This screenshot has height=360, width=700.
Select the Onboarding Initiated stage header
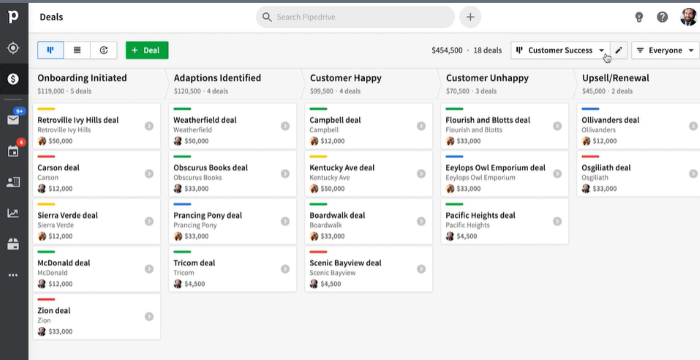pos(82,78)
